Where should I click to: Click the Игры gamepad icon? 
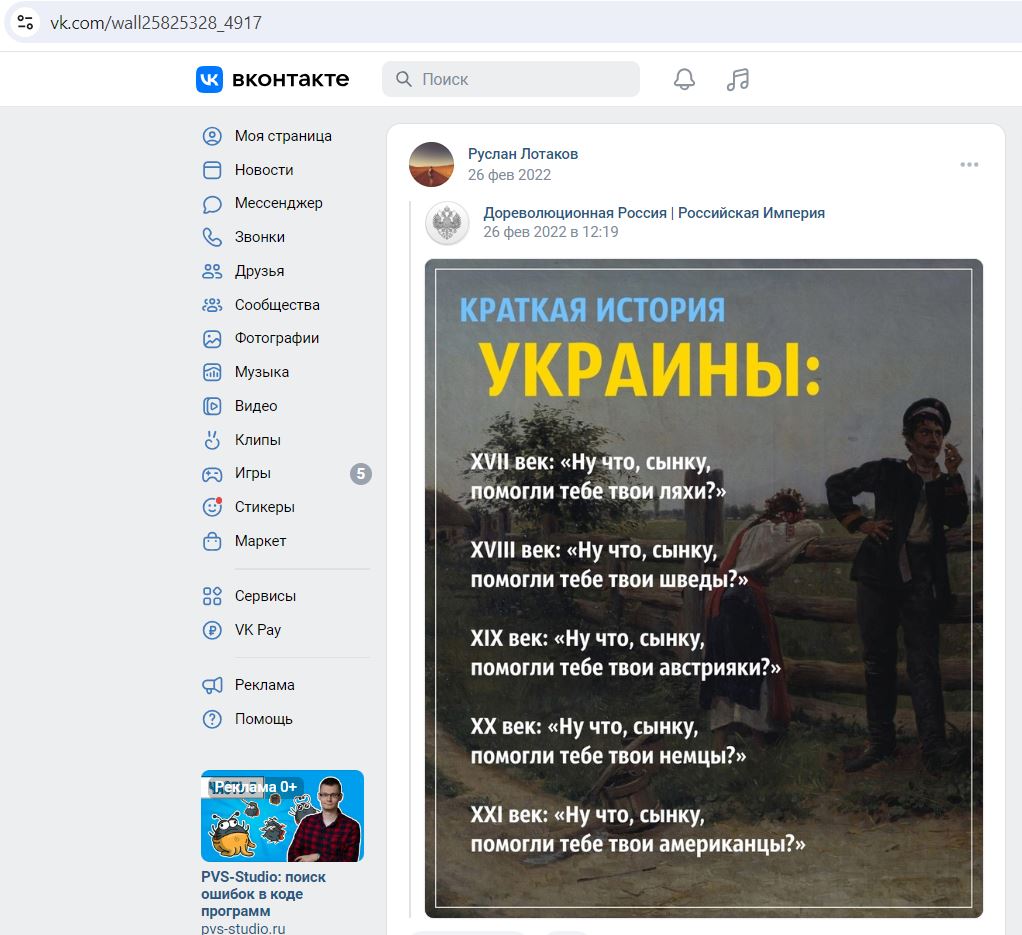[x=212, y=474]
